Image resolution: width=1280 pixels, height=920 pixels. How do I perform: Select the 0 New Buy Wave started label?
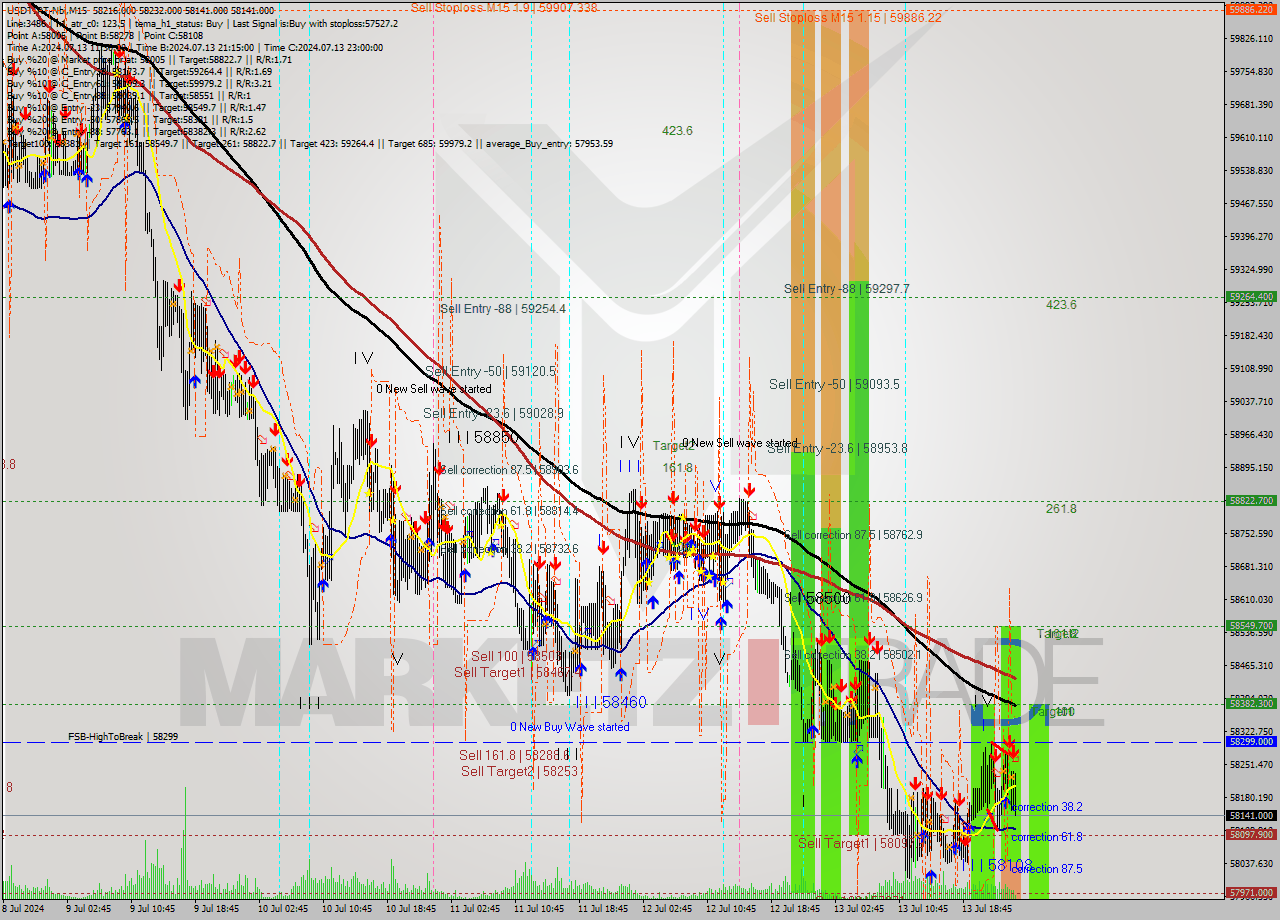tap(570, 727)
